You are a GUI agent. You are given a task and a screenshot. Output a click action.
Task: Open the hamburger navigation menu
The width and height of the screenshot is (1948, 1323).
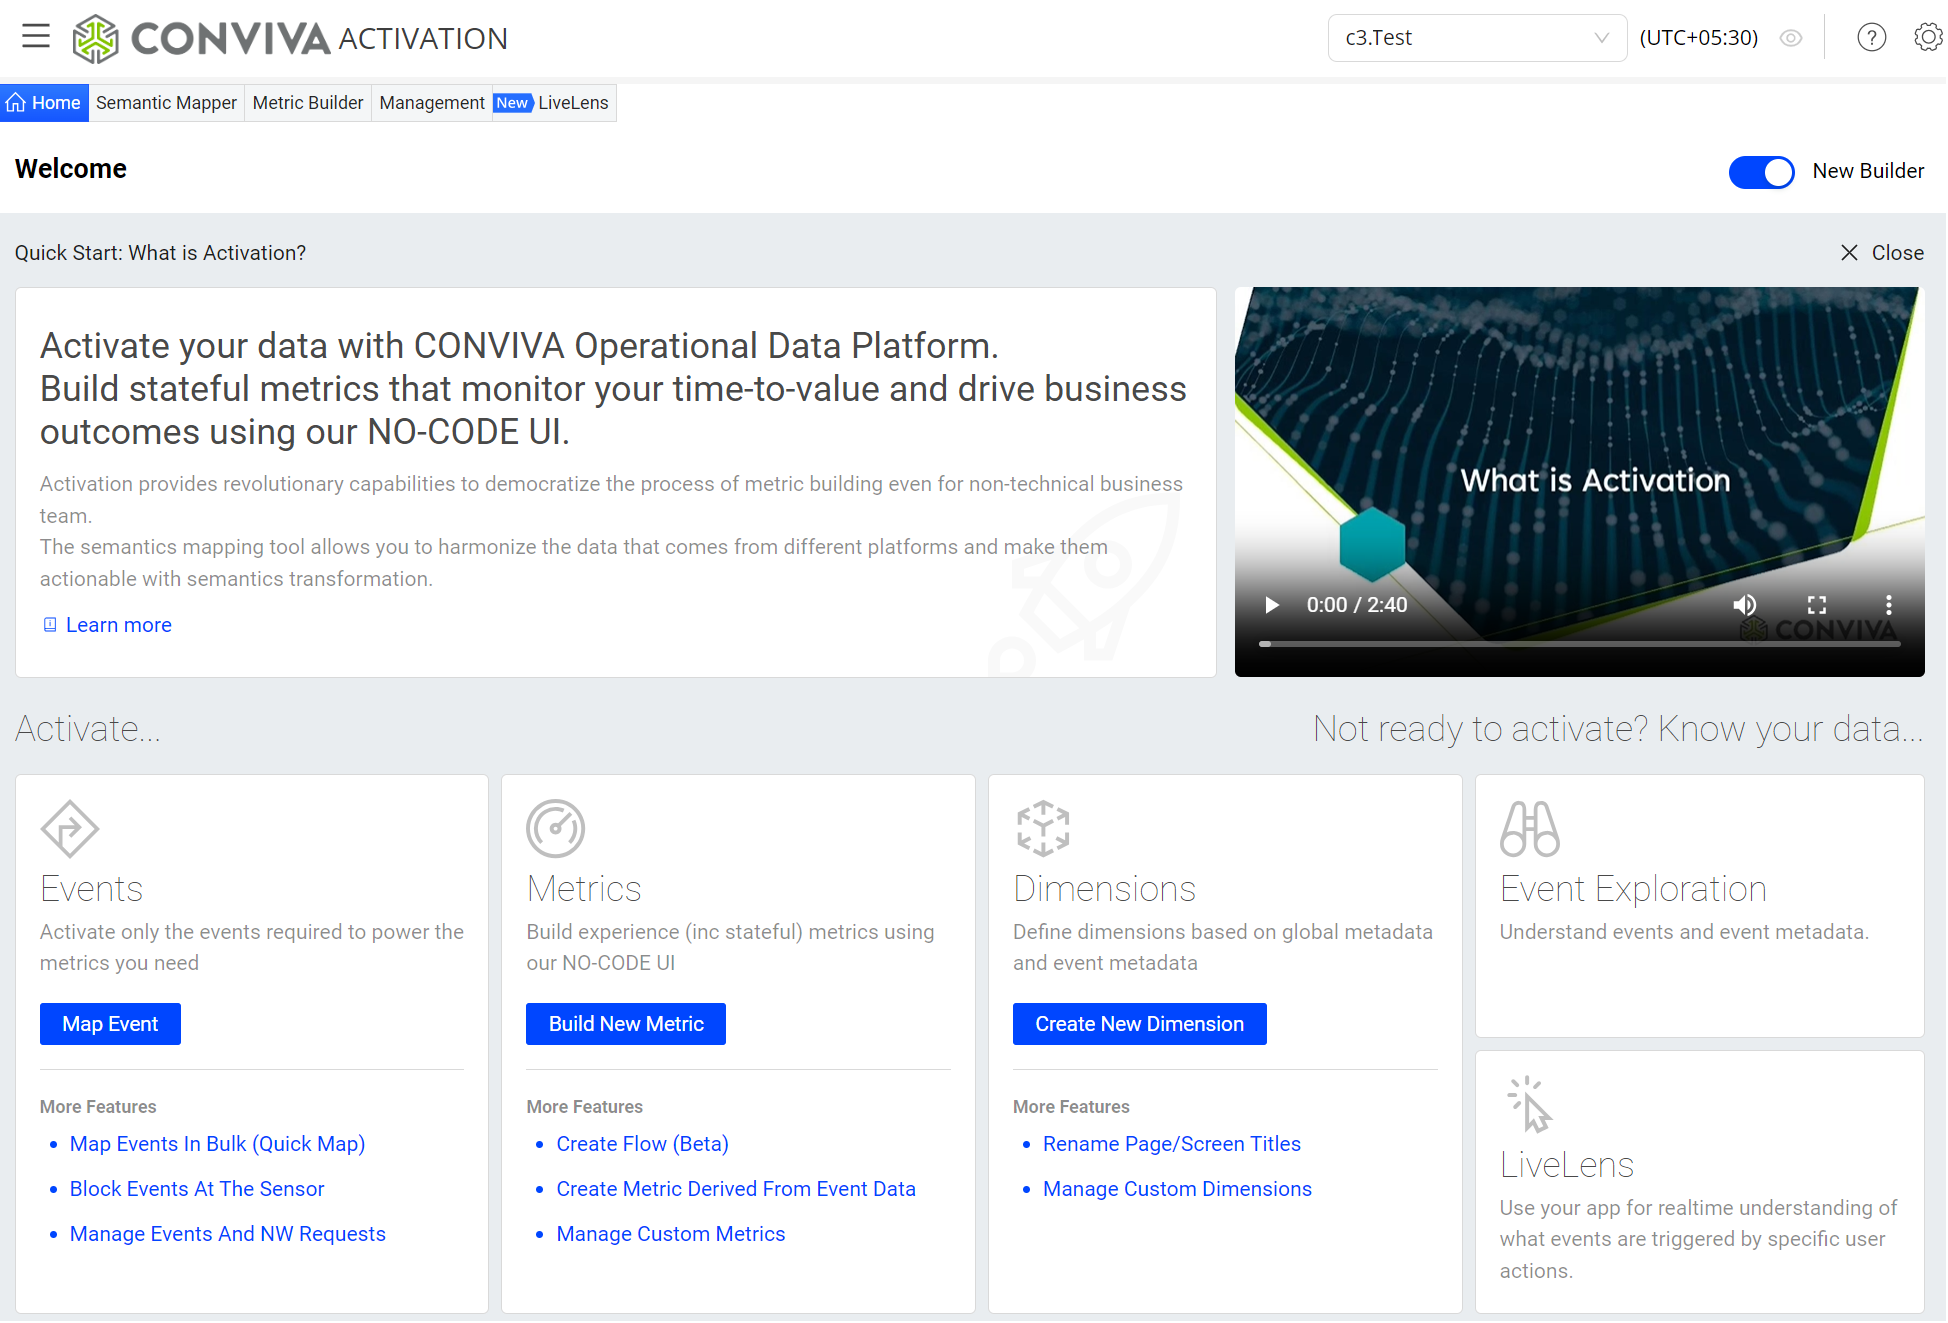[36, 37]
